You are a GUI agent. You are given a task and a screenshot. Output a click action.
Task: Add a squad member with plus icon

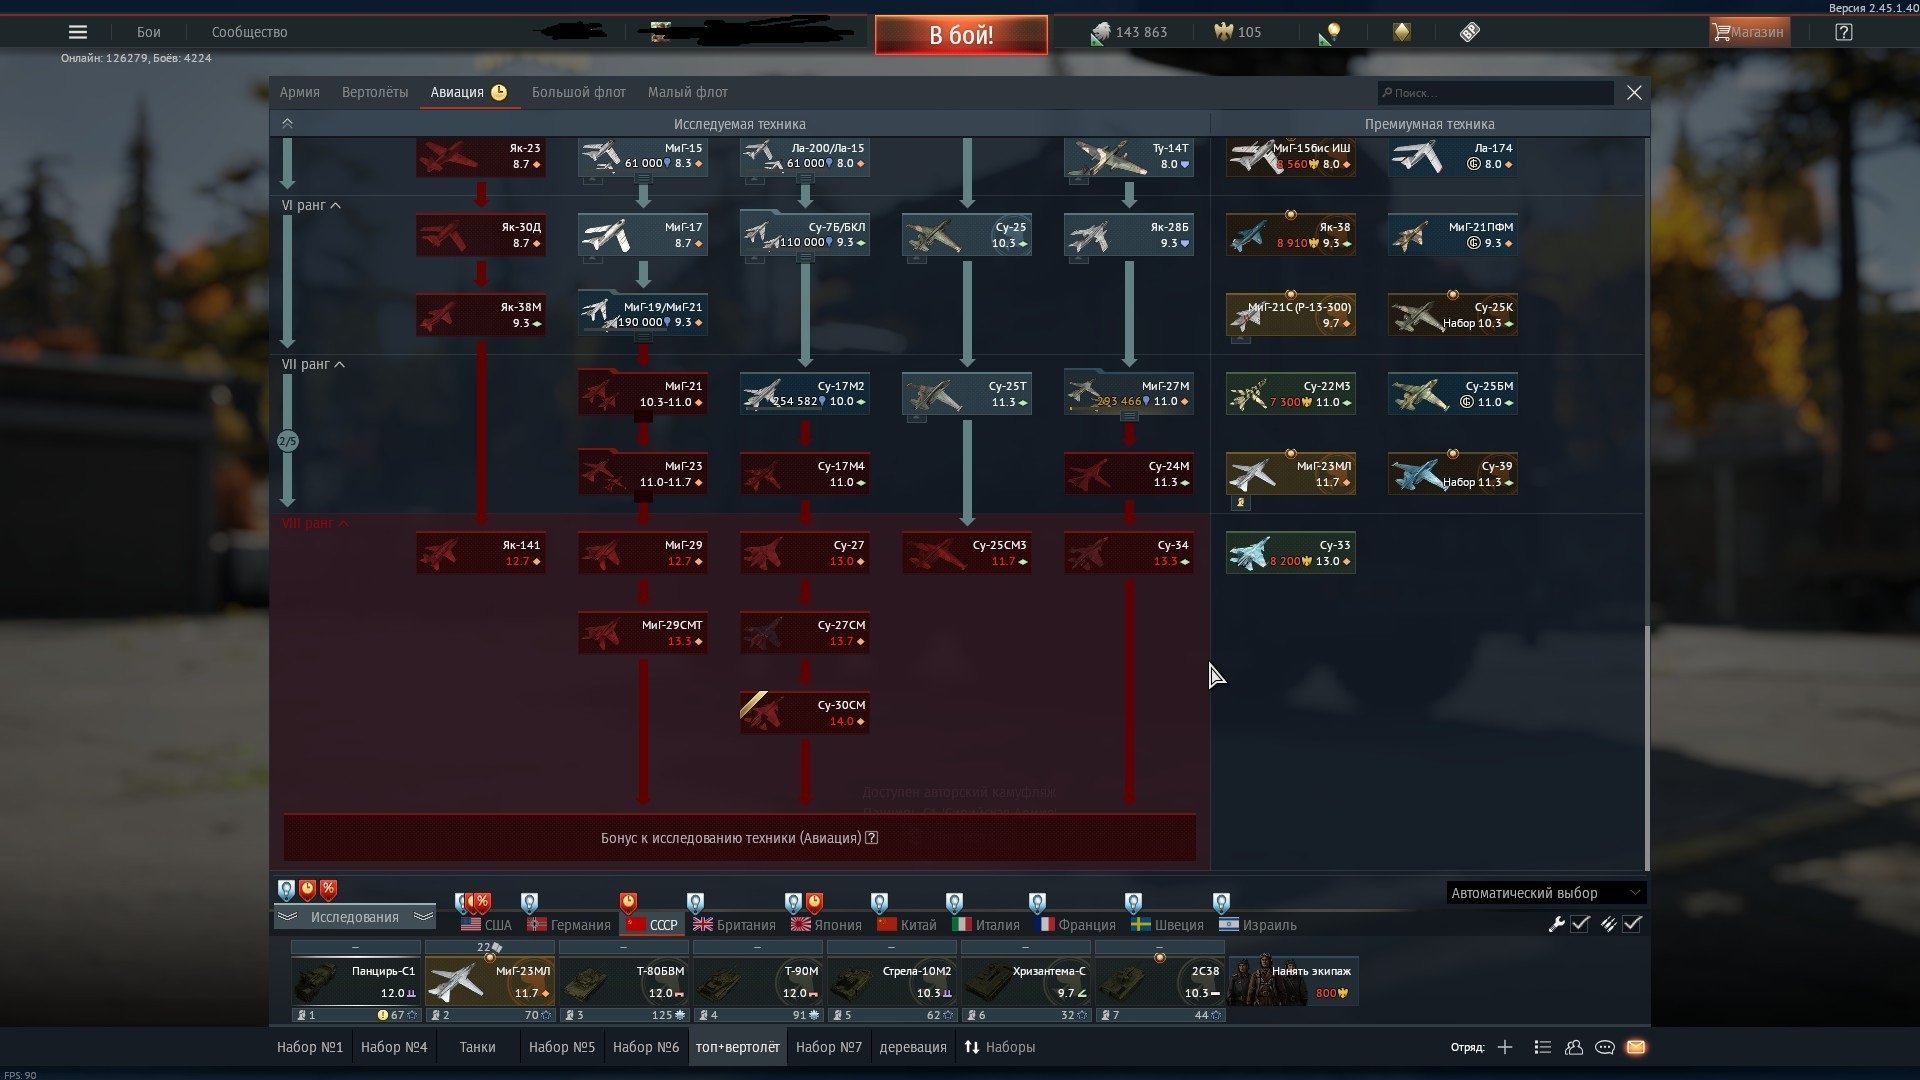(1505, 1047)
